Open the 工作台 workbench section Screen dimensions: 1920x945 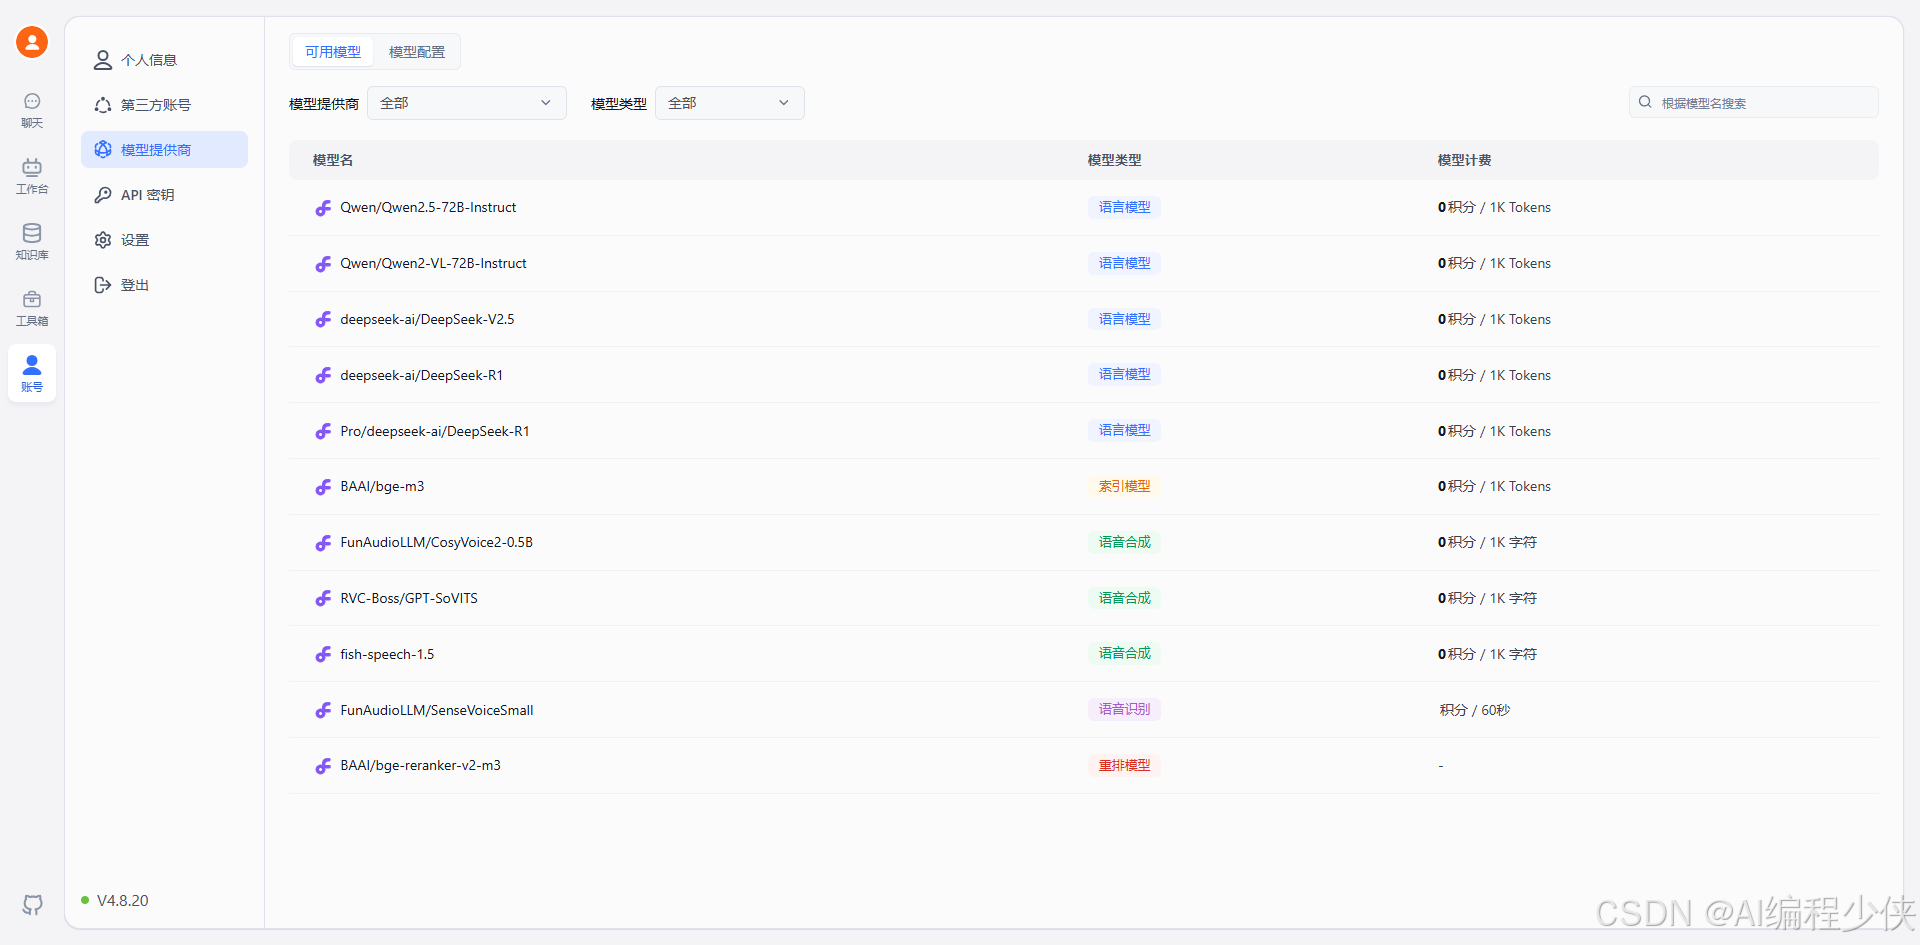pos(32,176)
